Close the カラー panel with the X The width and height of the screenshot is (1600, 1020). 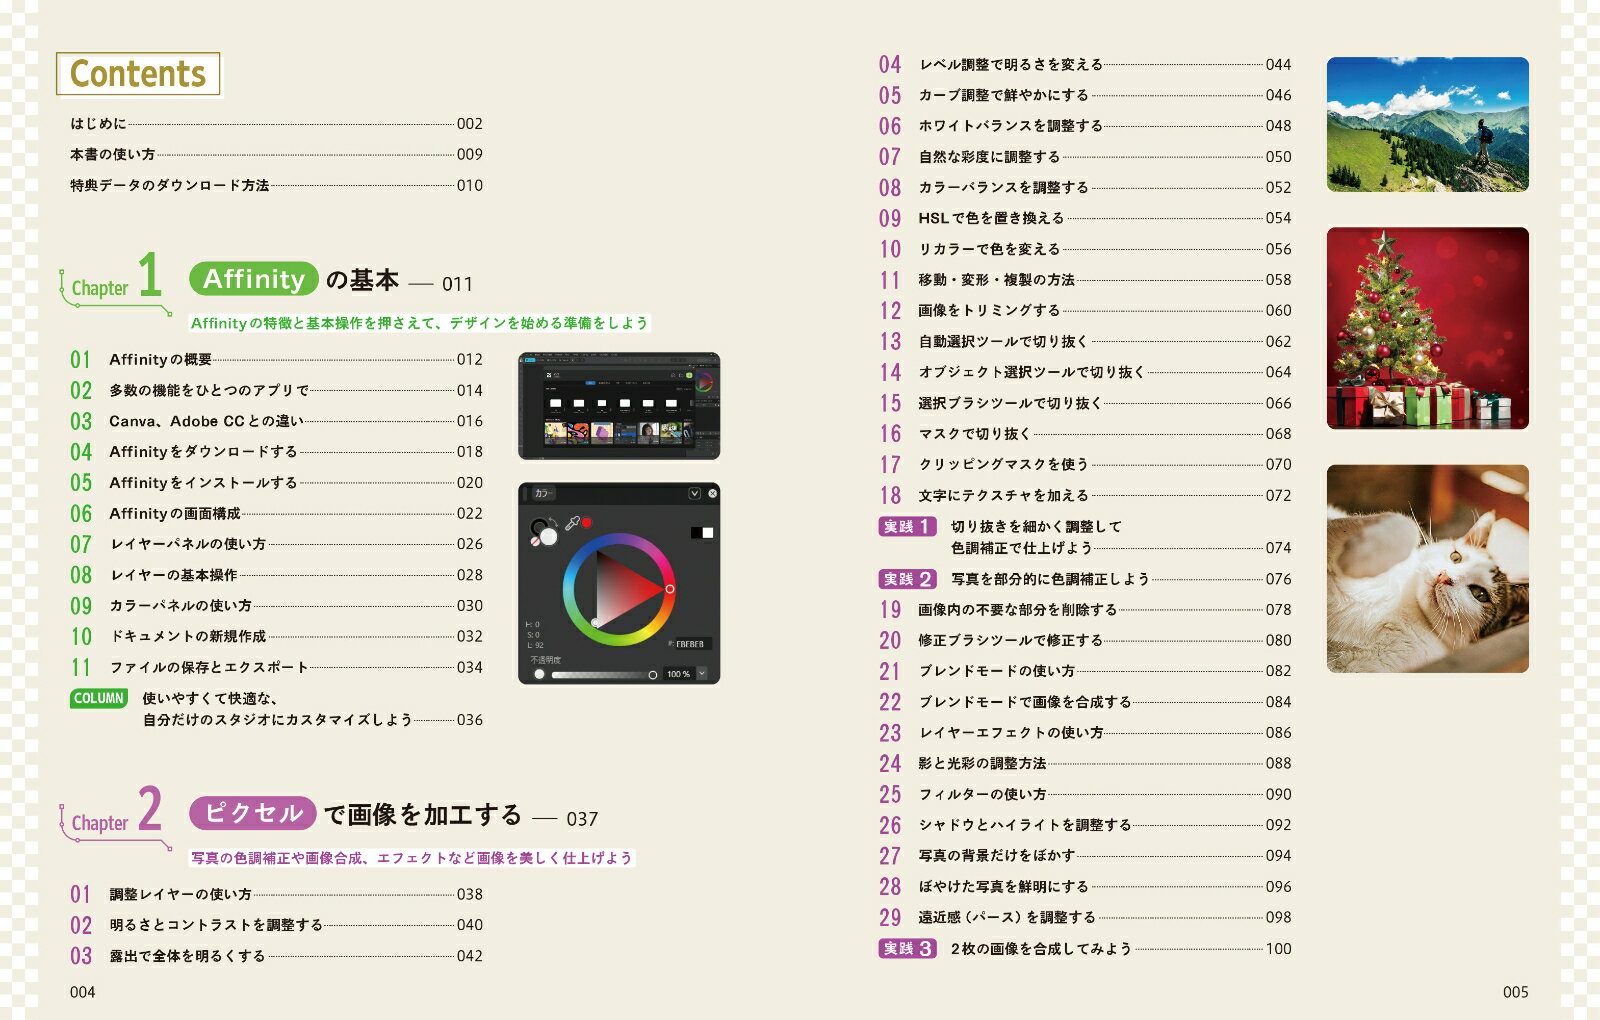pos(712,493)
